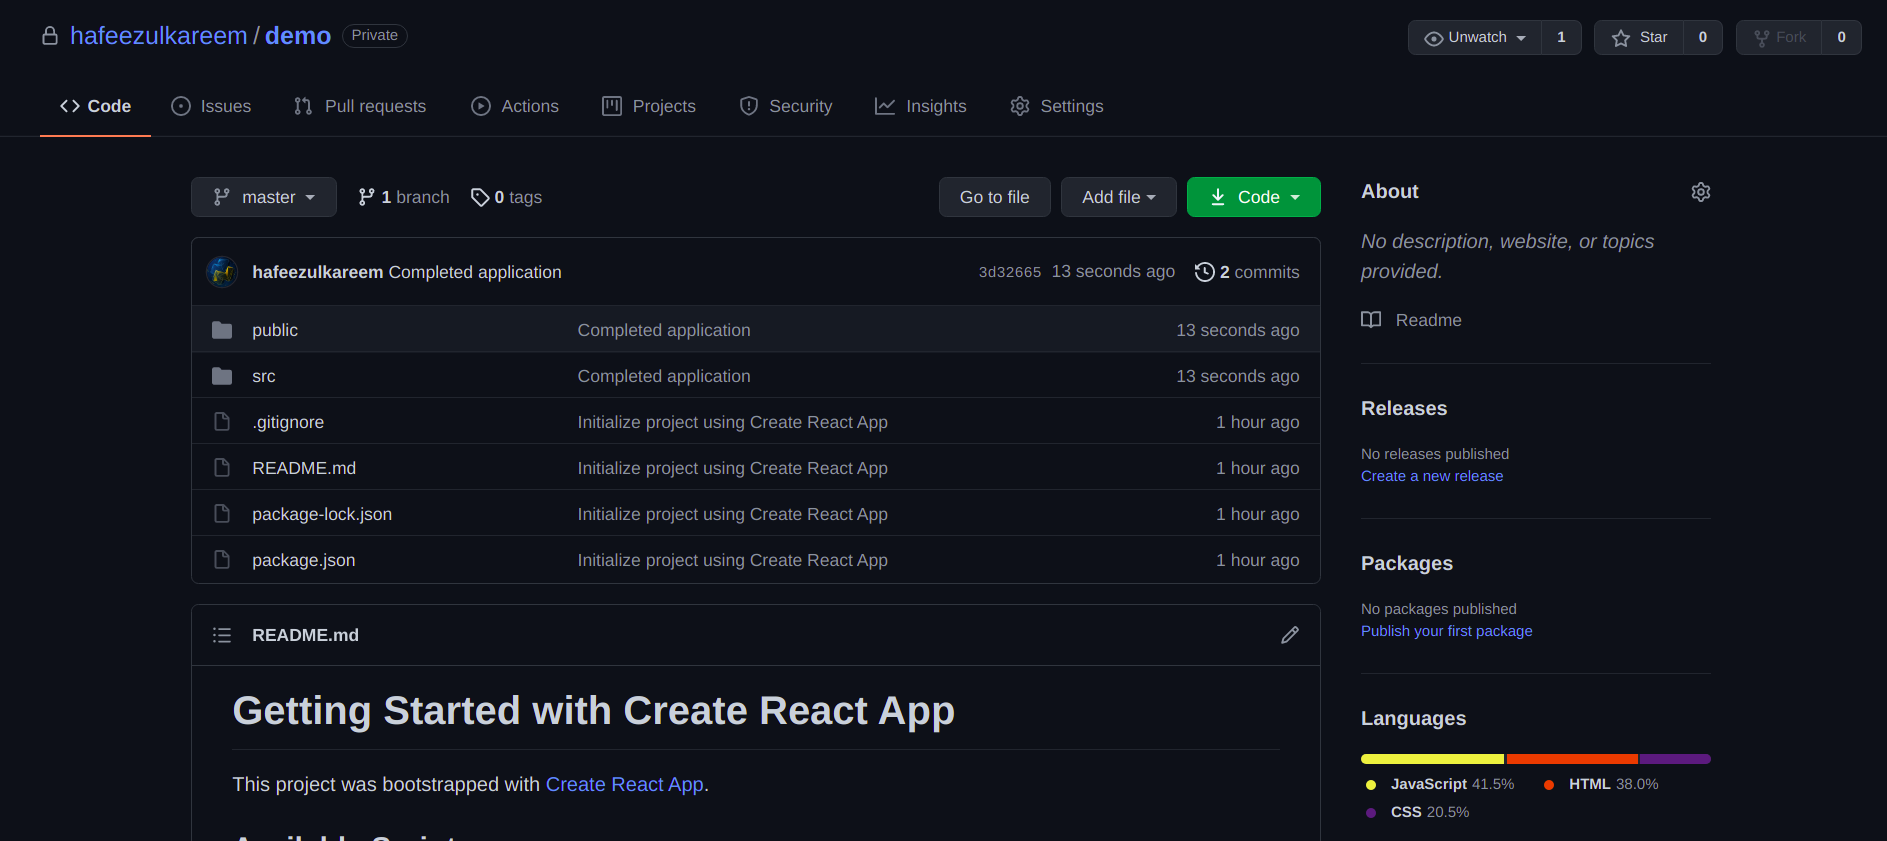Click the branch count icon
The height and width of the screenshot is (841, 1887).
(x=367, y=197)
